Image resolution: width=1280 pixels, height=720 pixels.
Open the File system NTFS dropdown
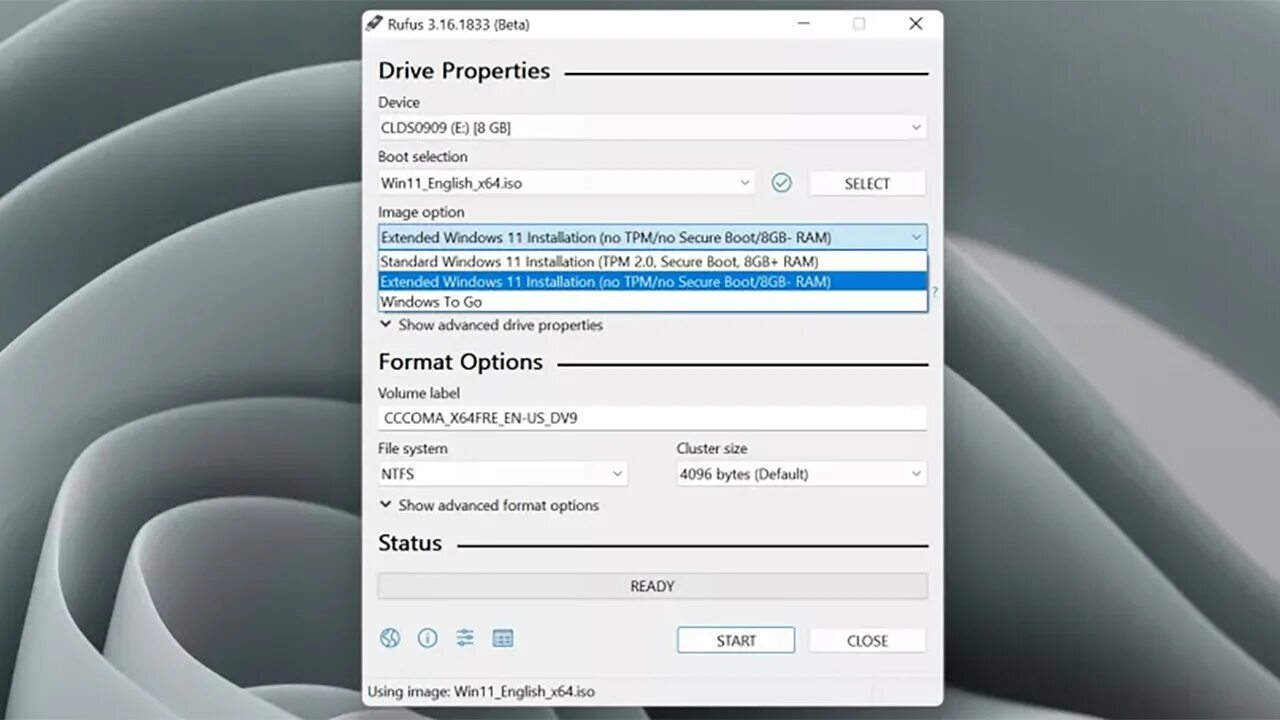coord(502,474)
